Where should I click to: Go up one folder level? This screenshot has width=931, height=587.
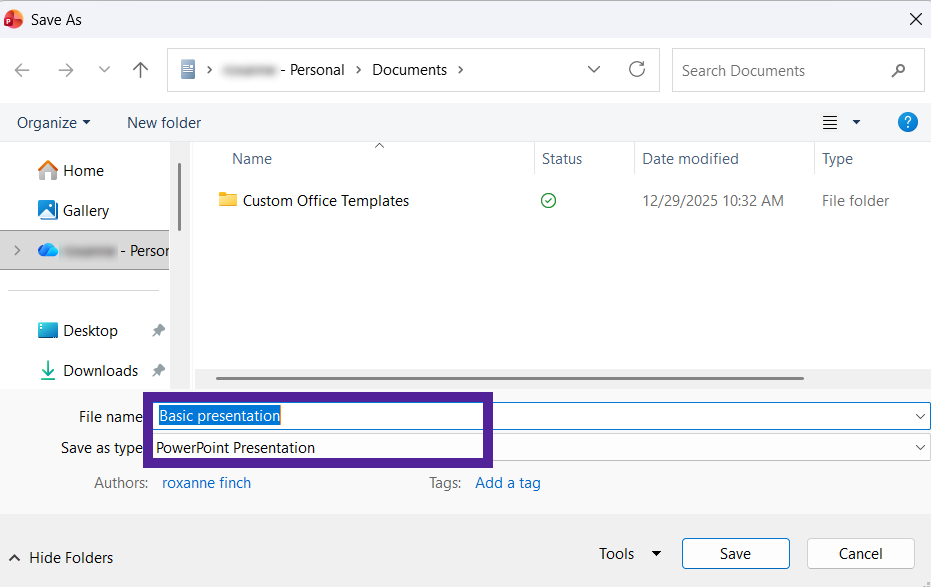coord(140,70)
